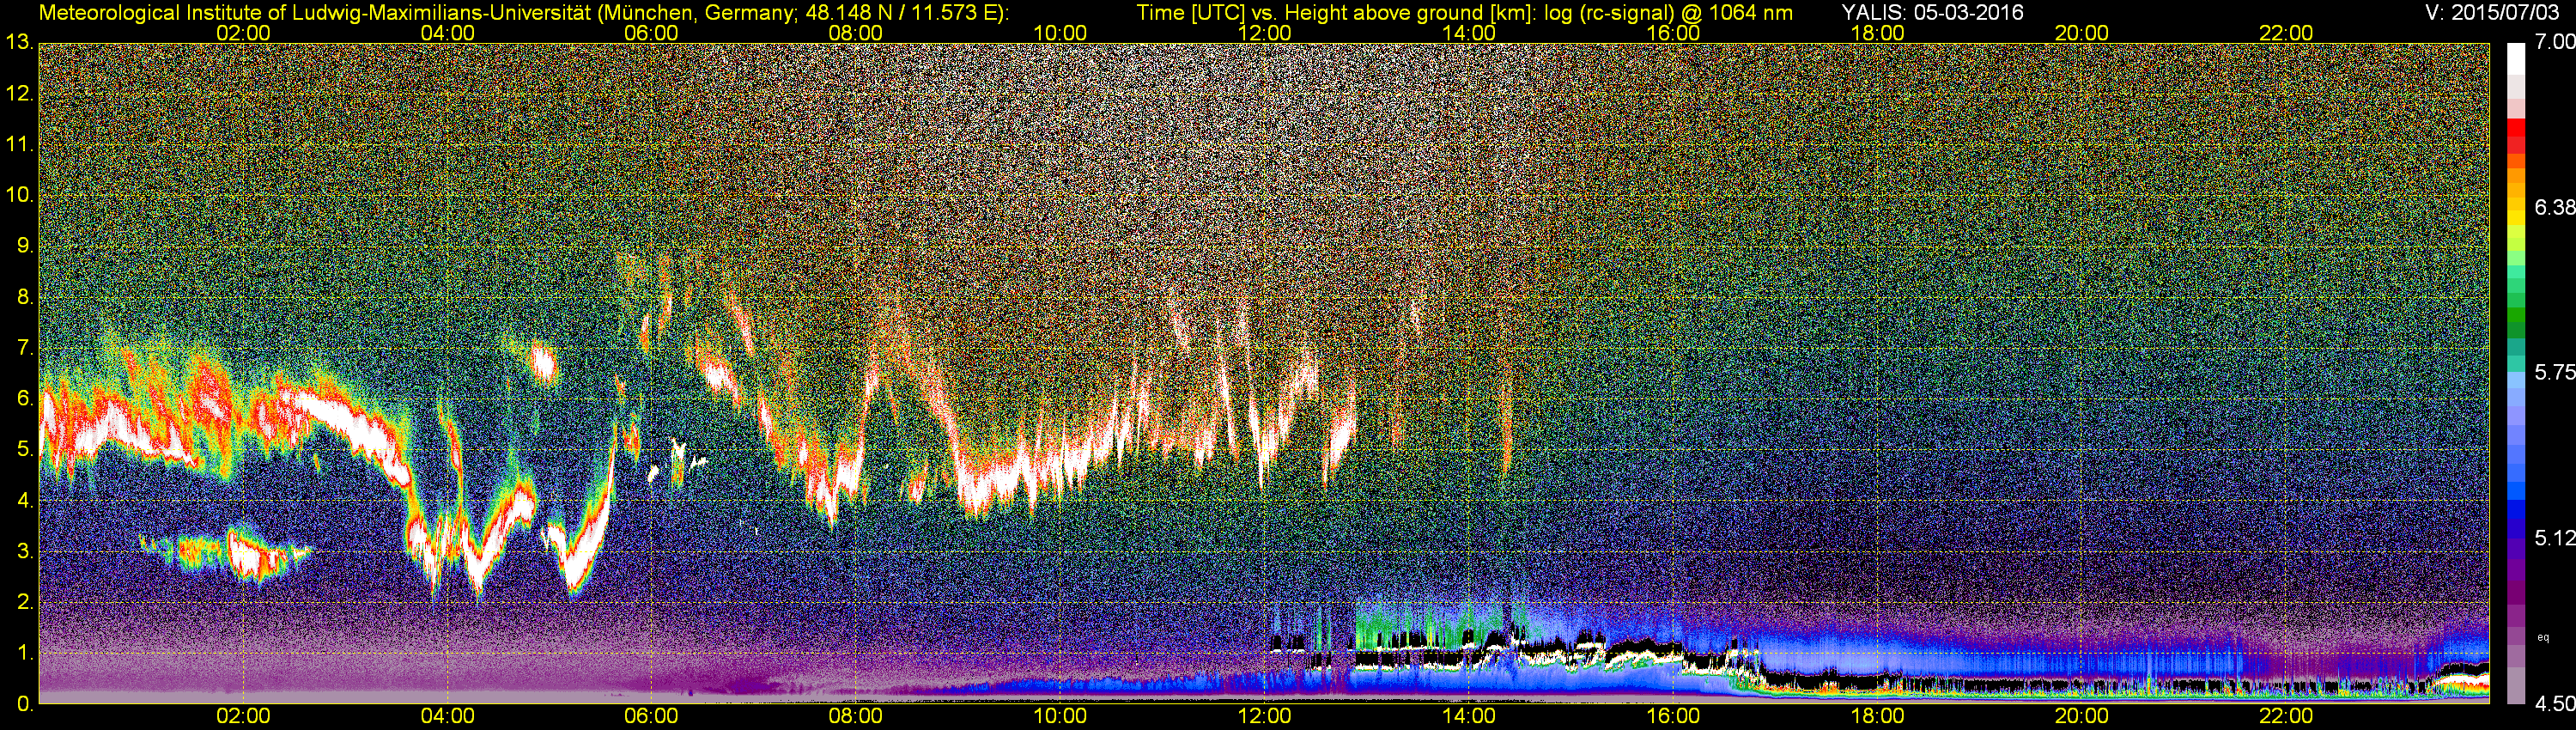The height and width of the screenshot is (730, 2576).
Task: Pick the yellow band of color bar
Action: 2516,220
